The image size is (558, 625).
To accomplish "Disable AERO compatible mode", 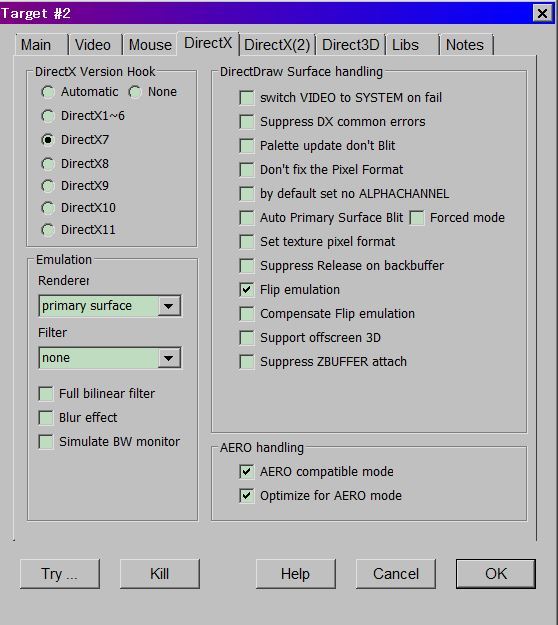I will (x=247, y=472).
